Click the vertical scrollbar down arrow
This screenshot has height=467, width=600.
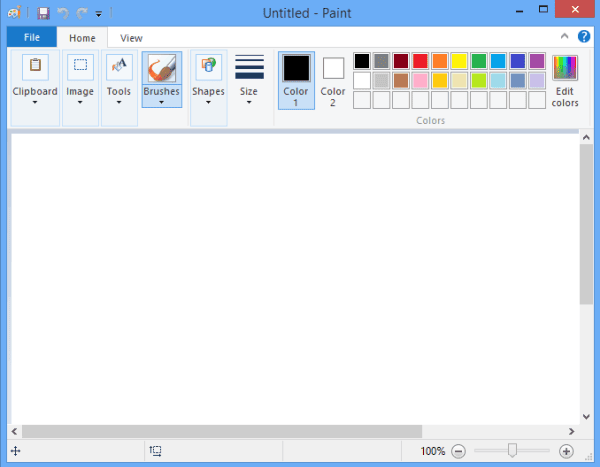click(x=586, y=416)
